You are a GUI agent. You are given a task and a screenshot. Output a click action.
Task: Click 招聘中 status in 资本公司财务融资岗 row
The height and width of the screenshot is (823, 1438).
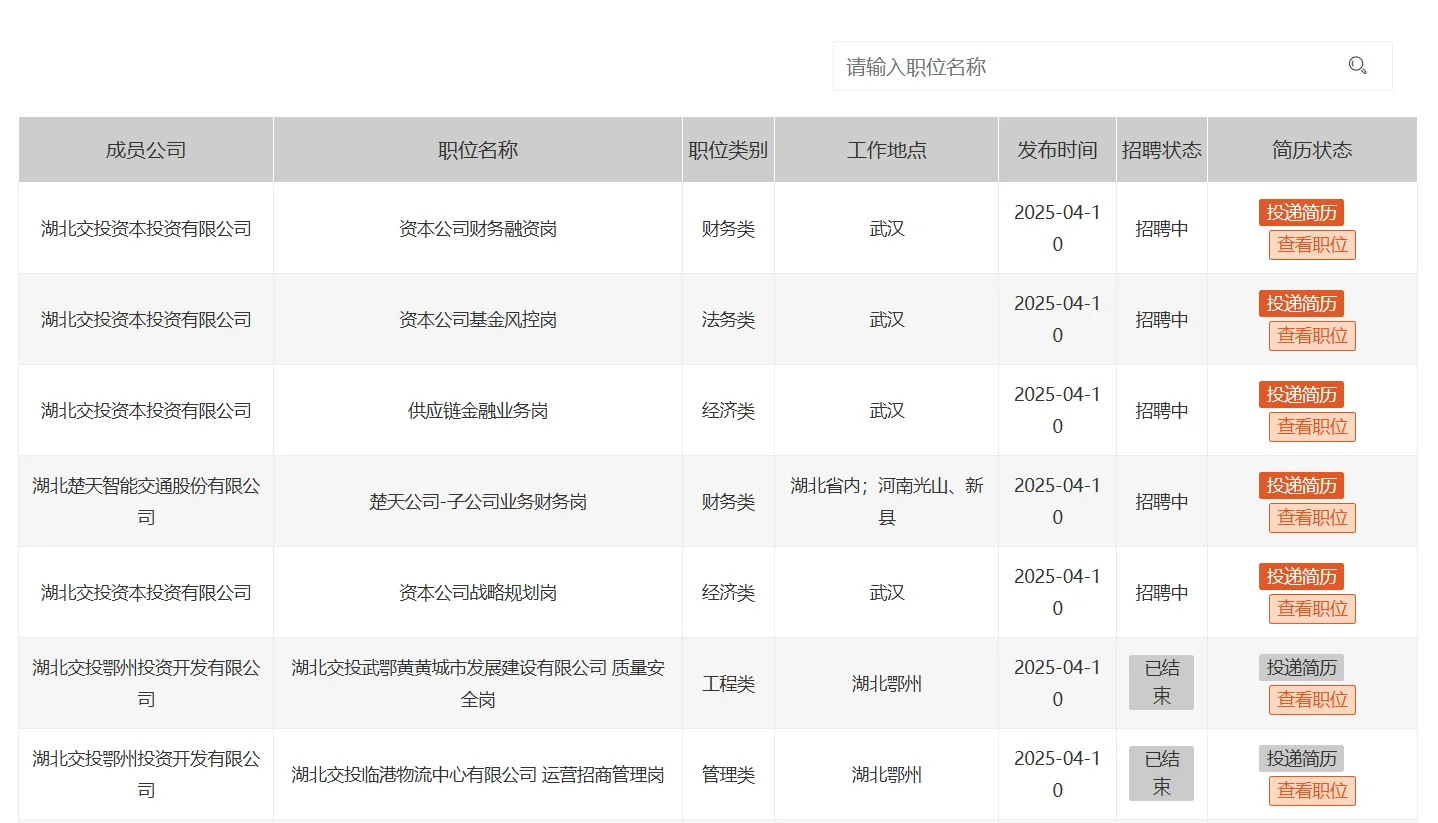tap(1162, 229)
